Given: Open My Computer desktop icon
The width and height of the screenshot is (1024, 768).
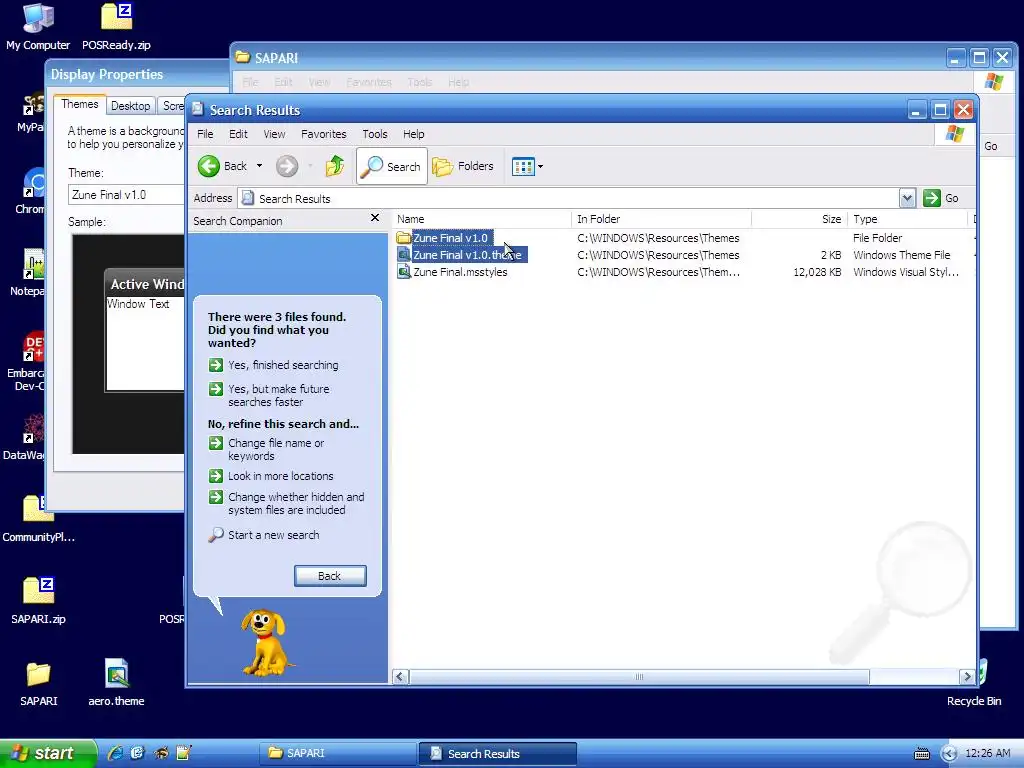Looking at the screenshot, I should [38, 26].
